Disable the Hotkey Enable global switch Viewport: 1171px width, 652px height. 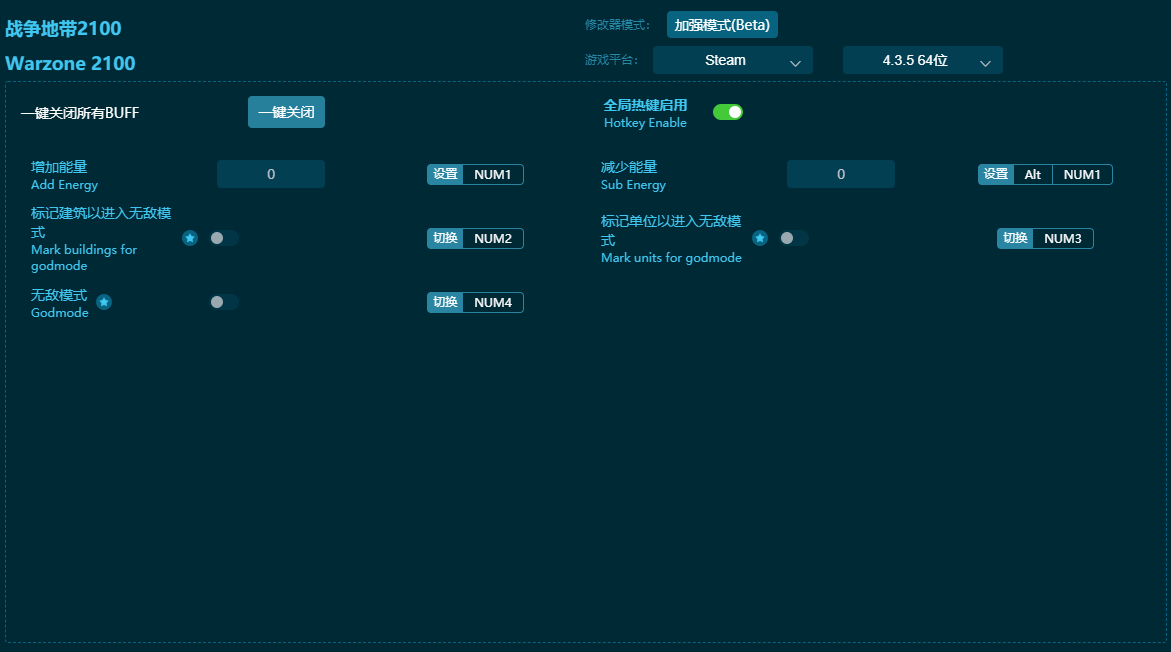(x=728, y=113)
